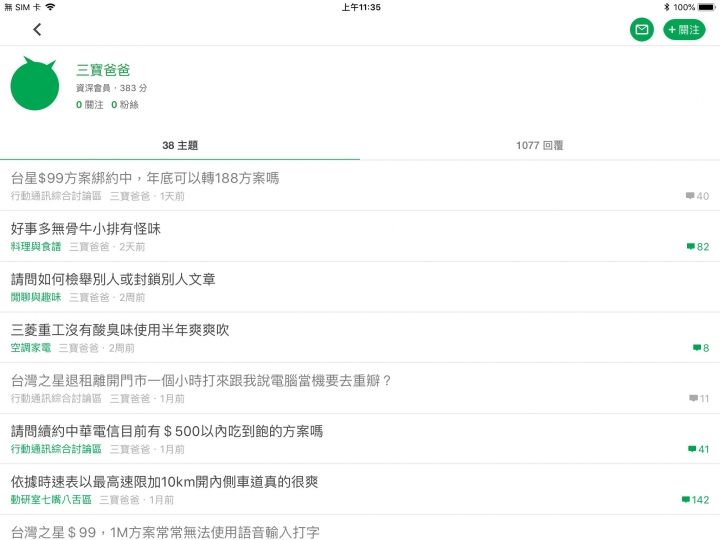The height and width of the screenshot is (540, 720).
Task: Open post 請問續約中華電信目前有$500以內
Action: [360, 439]
